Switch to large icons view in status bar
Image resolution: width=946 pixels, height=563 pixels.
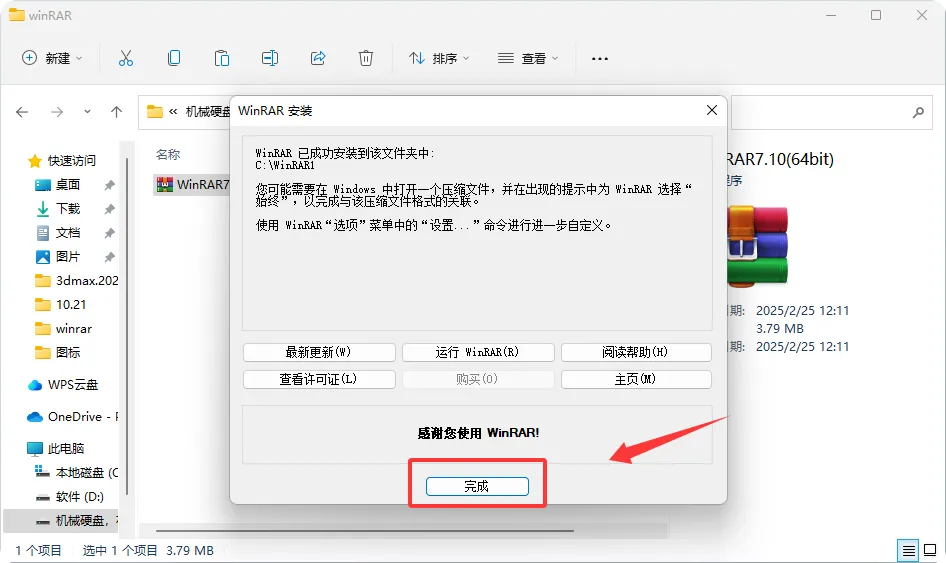coord(930,550)
